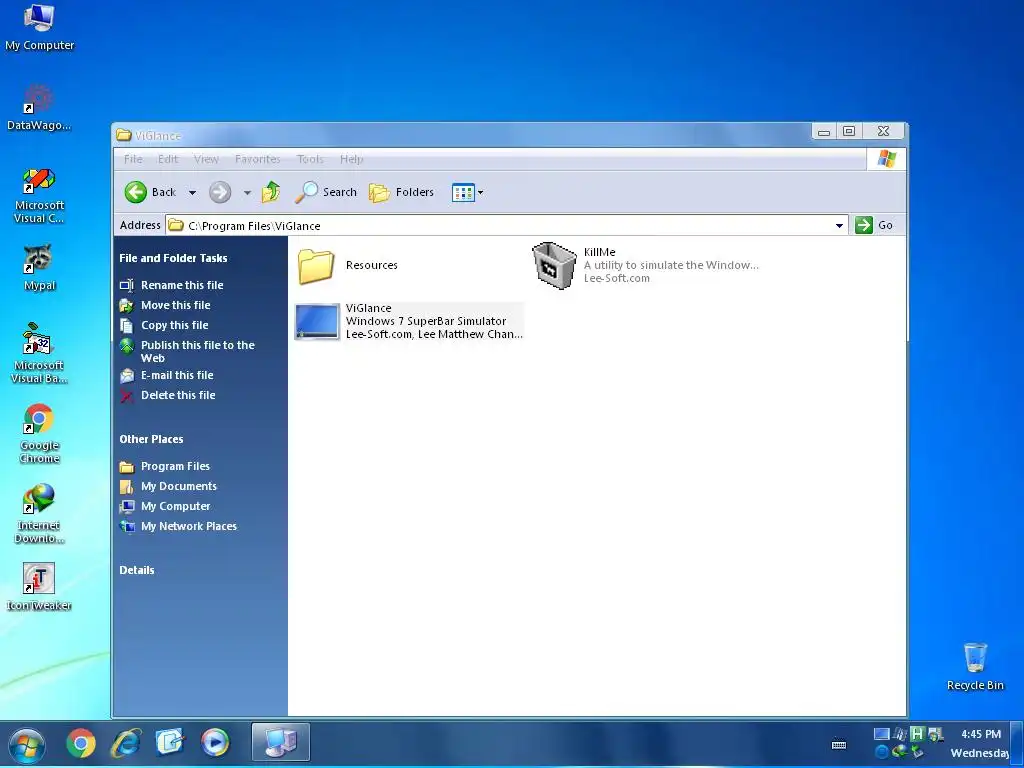Select the ViGlance application icon
This screenshot has width=1024, height=768.
(x=317, y=321)
